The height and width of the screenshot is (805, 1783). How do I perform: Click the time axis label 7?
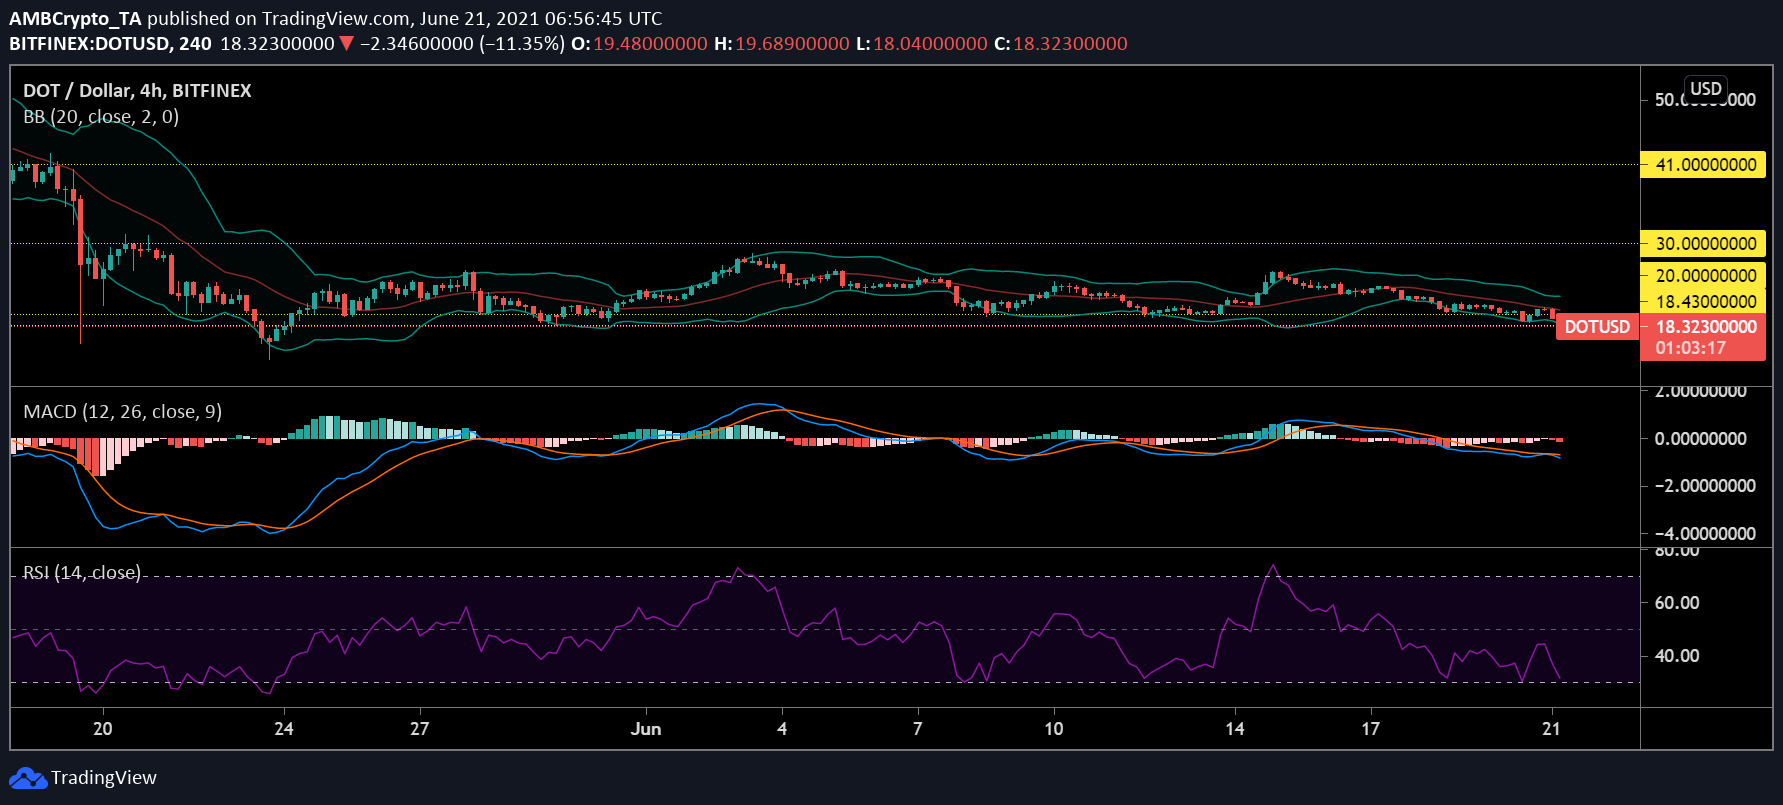click(918, 728)
